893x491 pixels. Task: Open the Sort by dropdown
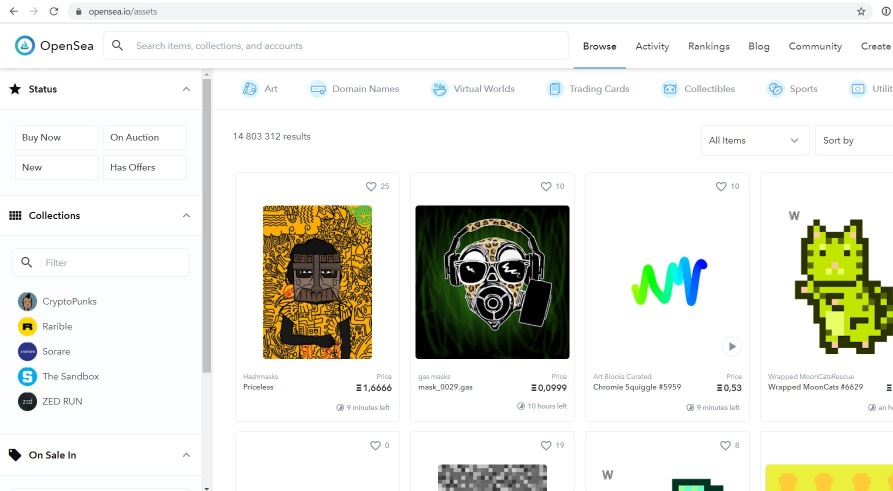click(854, 141)
